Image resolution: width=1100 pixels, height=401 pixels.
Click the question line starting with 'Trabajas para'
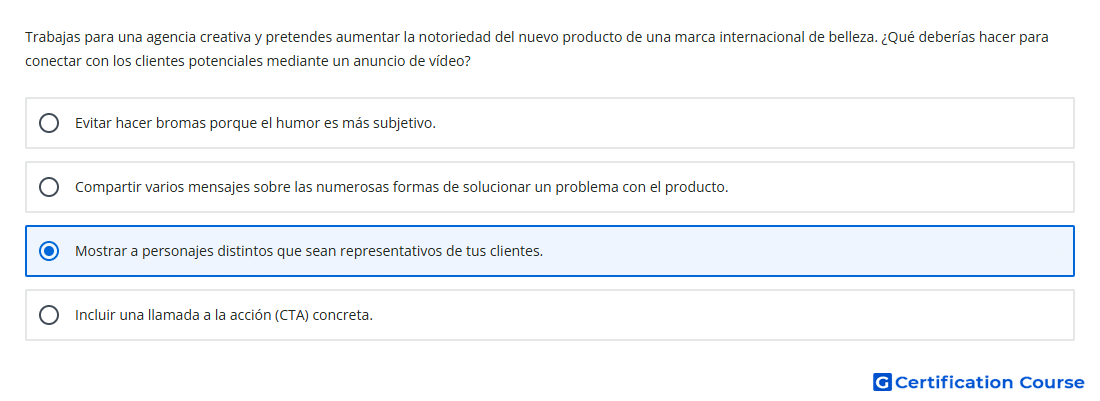click(537, 37)
